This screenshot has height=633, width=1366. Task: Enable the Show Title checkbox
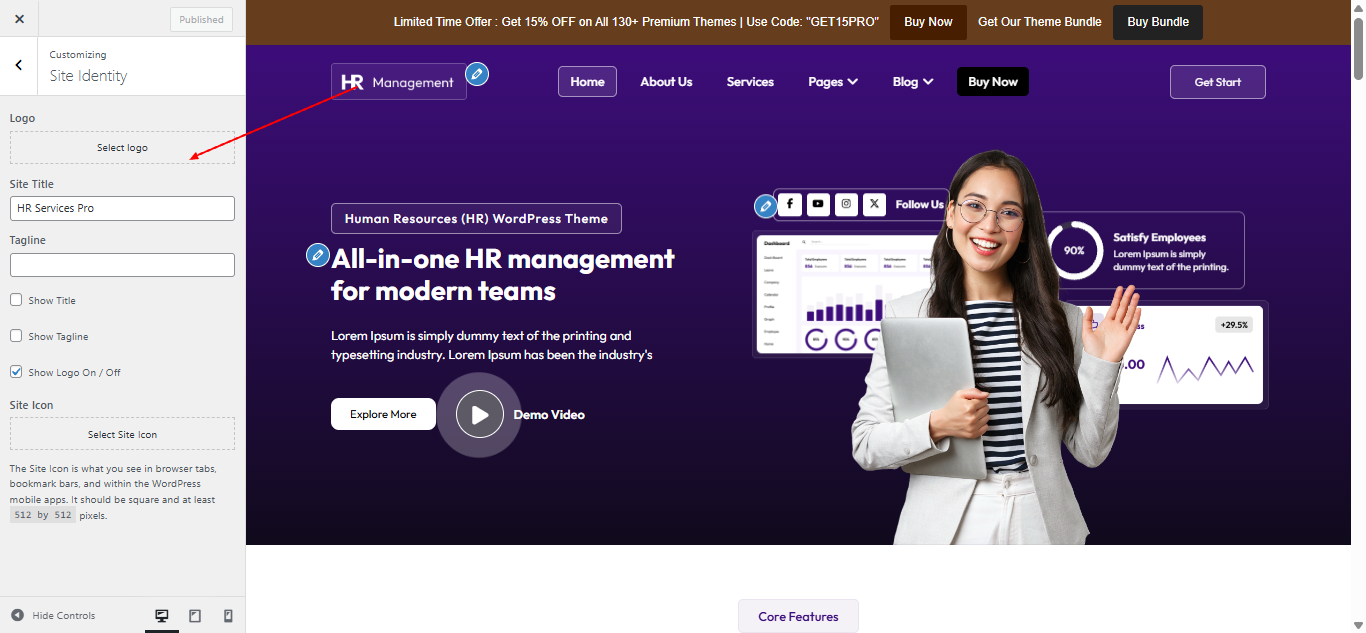click(16, 300)
